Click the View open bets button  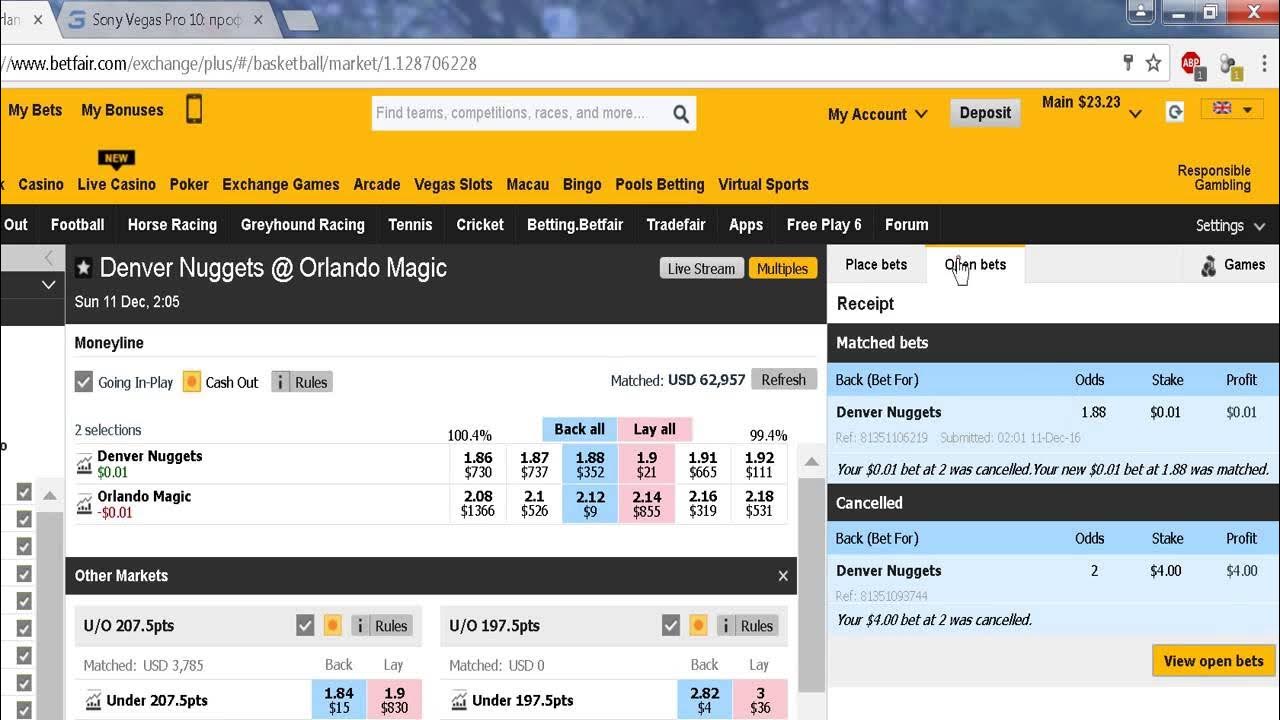1213,661
